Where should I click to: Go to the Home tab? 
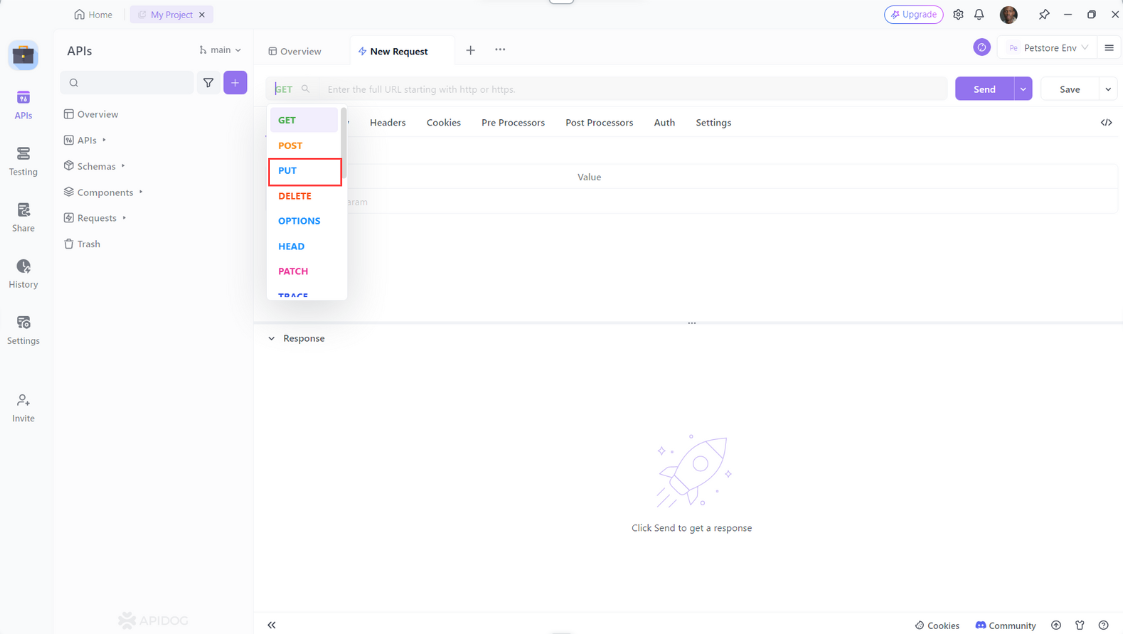click(94, 14)
